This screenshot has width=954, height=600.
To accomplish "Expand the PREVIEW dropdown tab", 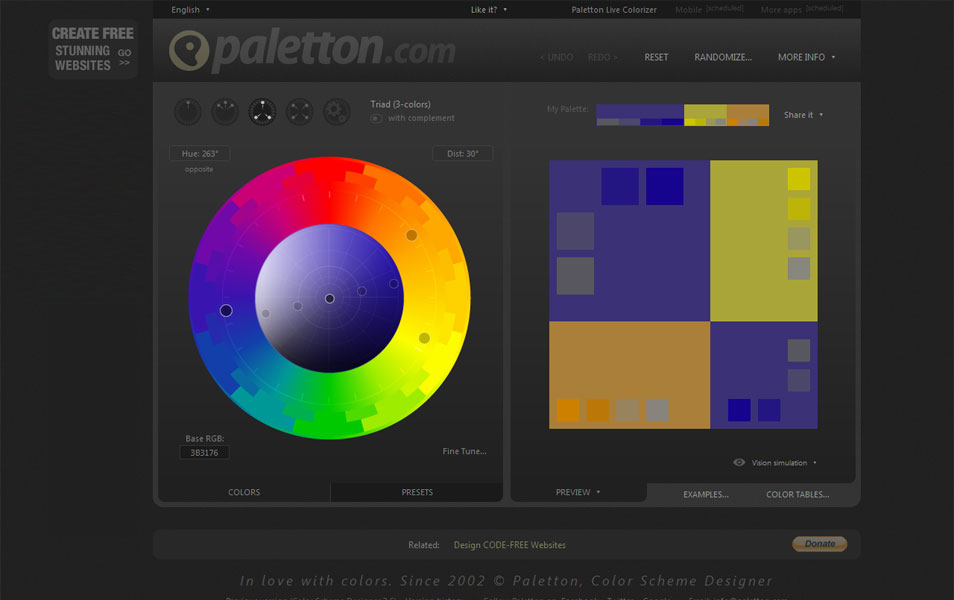I will click(577, 492).
